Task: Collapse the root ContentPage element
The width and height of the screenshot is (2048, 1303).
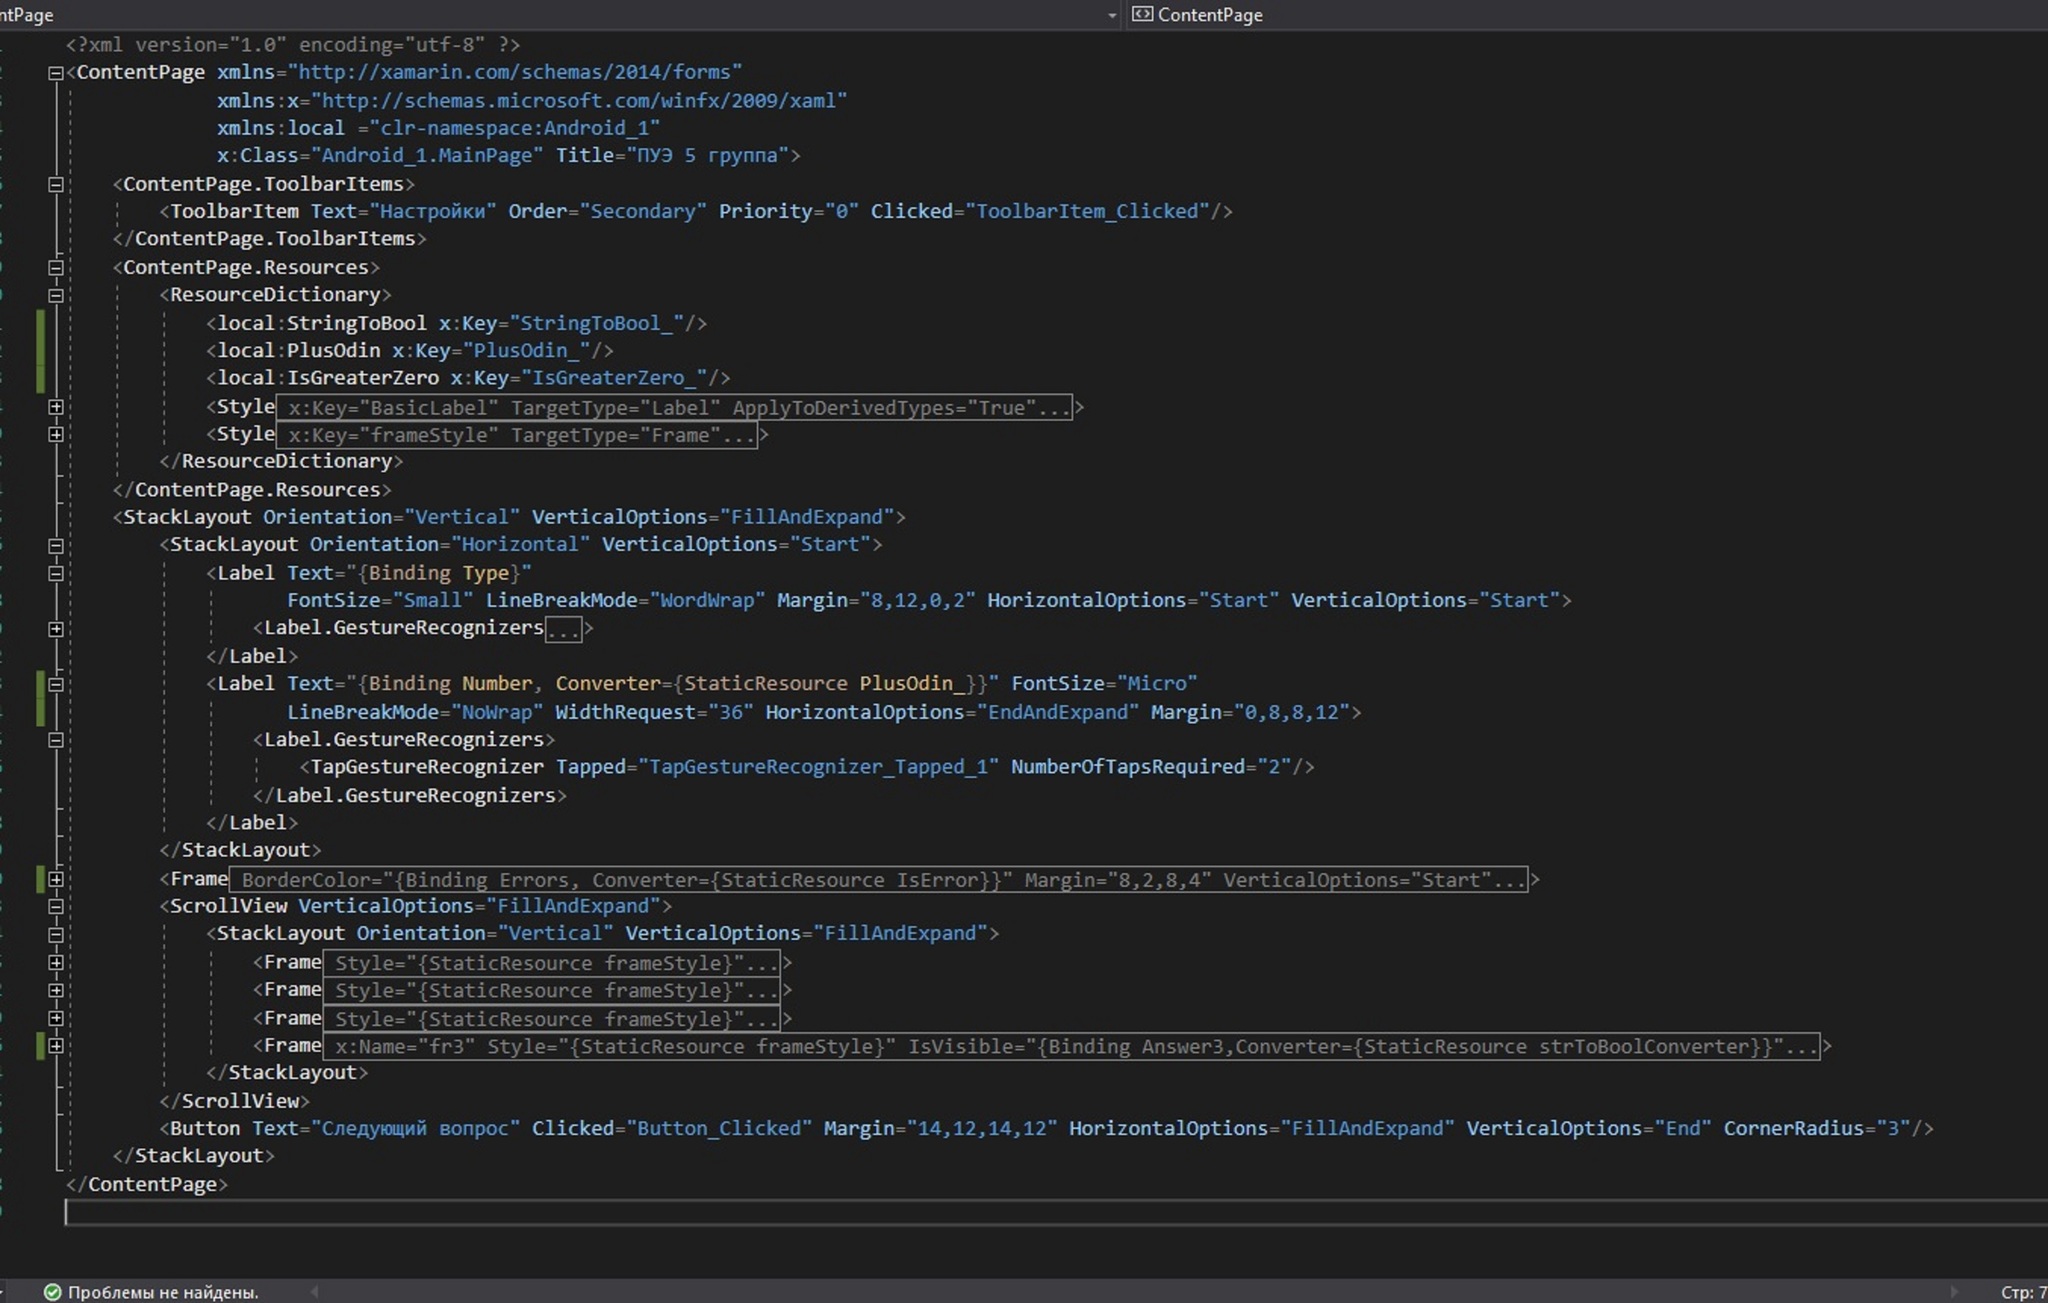Action: click(56, 73)
